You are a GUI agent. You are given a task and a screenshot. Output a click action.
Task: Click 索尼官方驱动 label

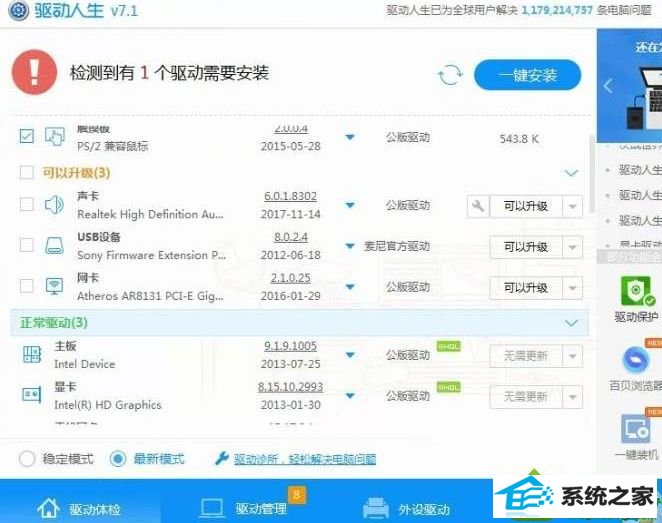[397, 246]
